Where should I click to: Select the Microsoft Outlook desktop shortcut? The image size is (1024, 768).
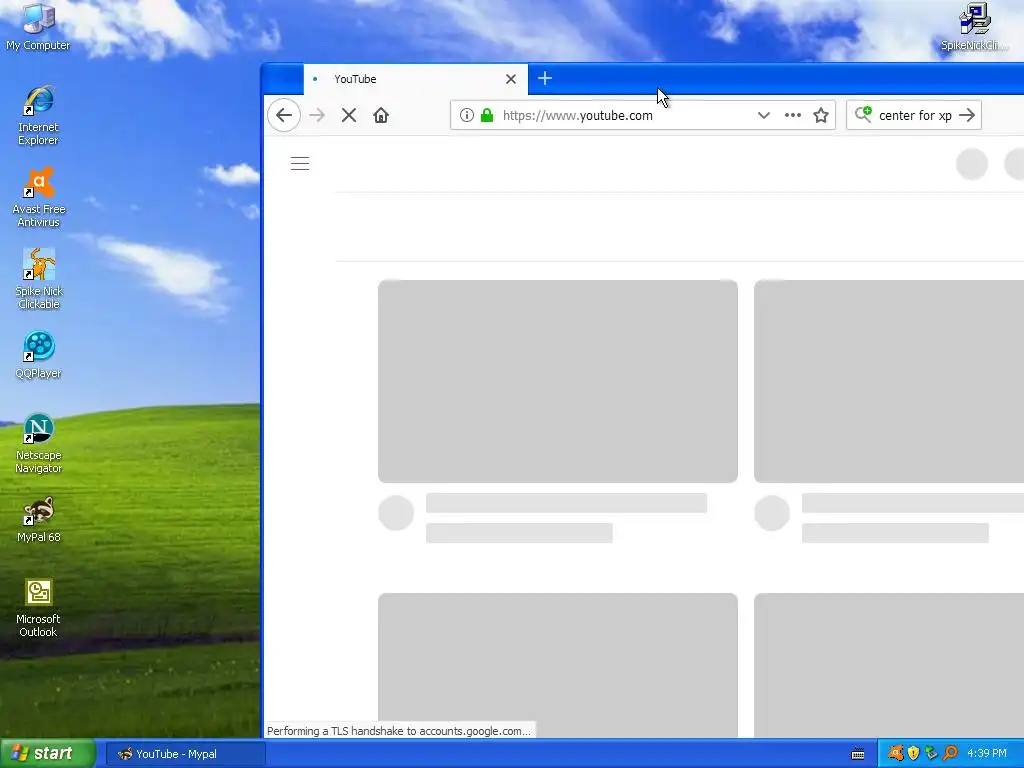(x=38, y=608)
